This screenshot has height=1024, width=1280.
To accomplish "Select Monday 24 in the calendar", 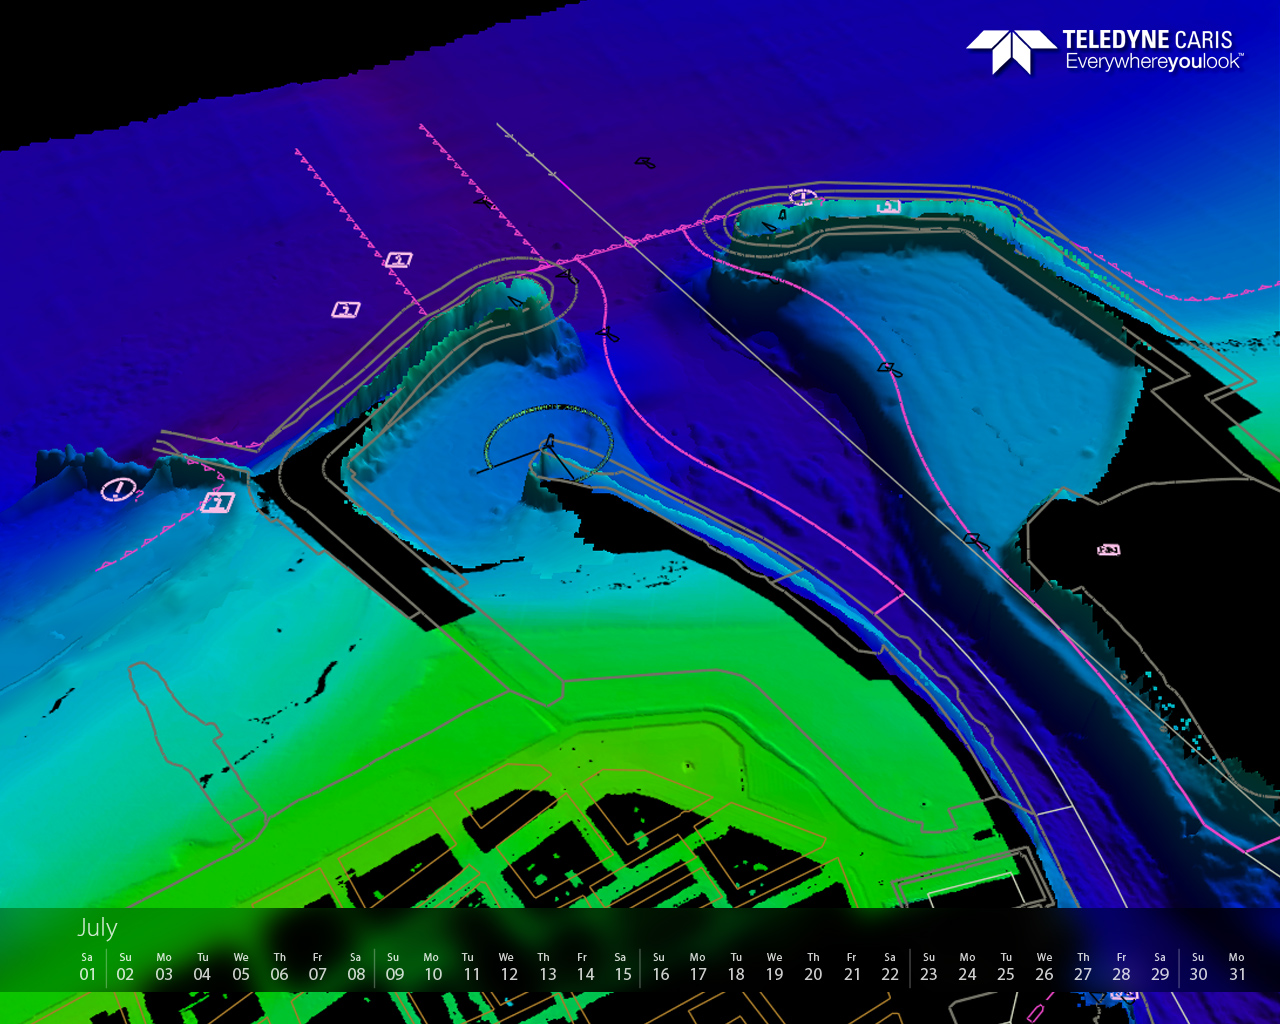I will click(967, 967).
